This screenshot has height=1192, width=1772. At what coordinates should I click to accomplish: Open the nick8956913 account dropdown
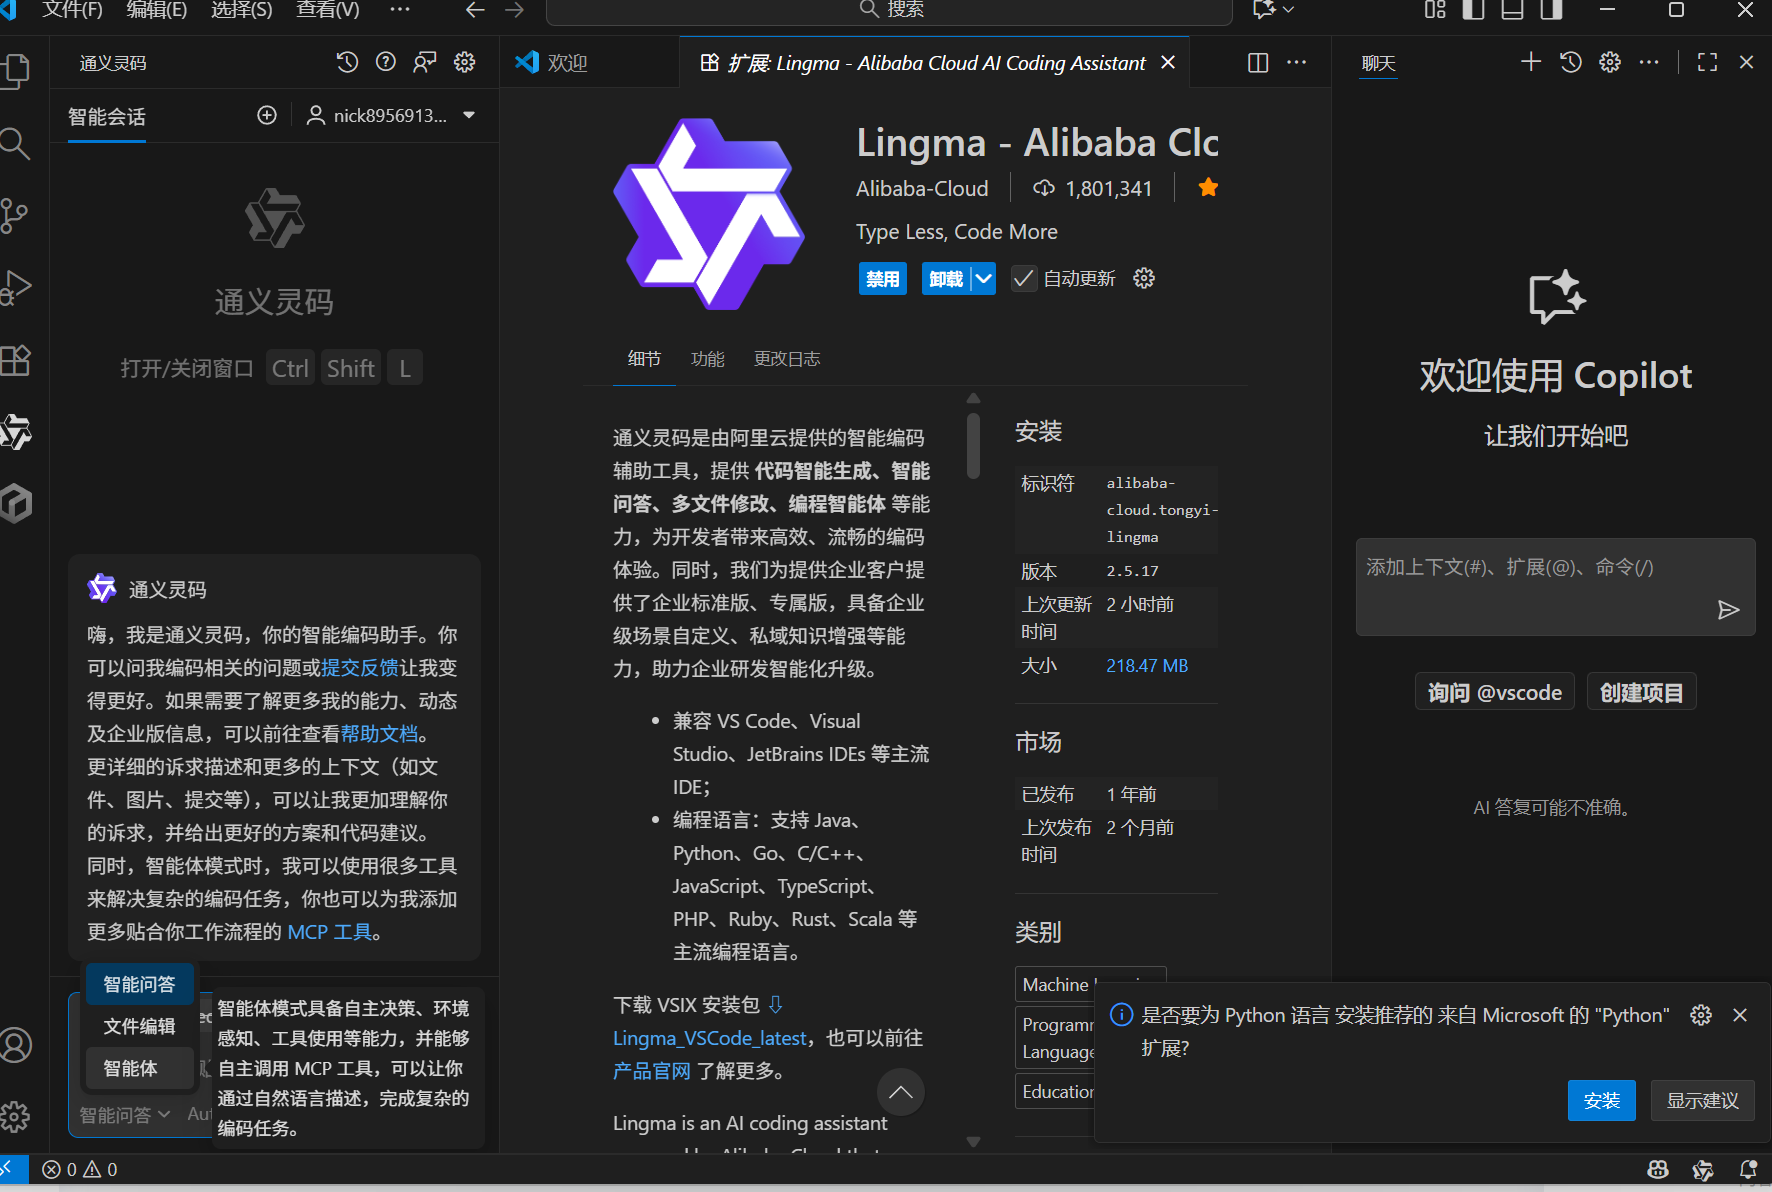391,115
